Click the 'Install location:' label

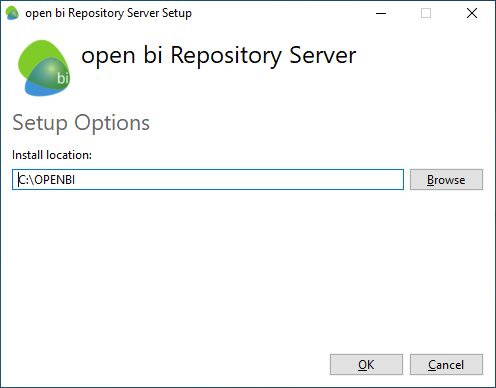click(x=52, y=155)
